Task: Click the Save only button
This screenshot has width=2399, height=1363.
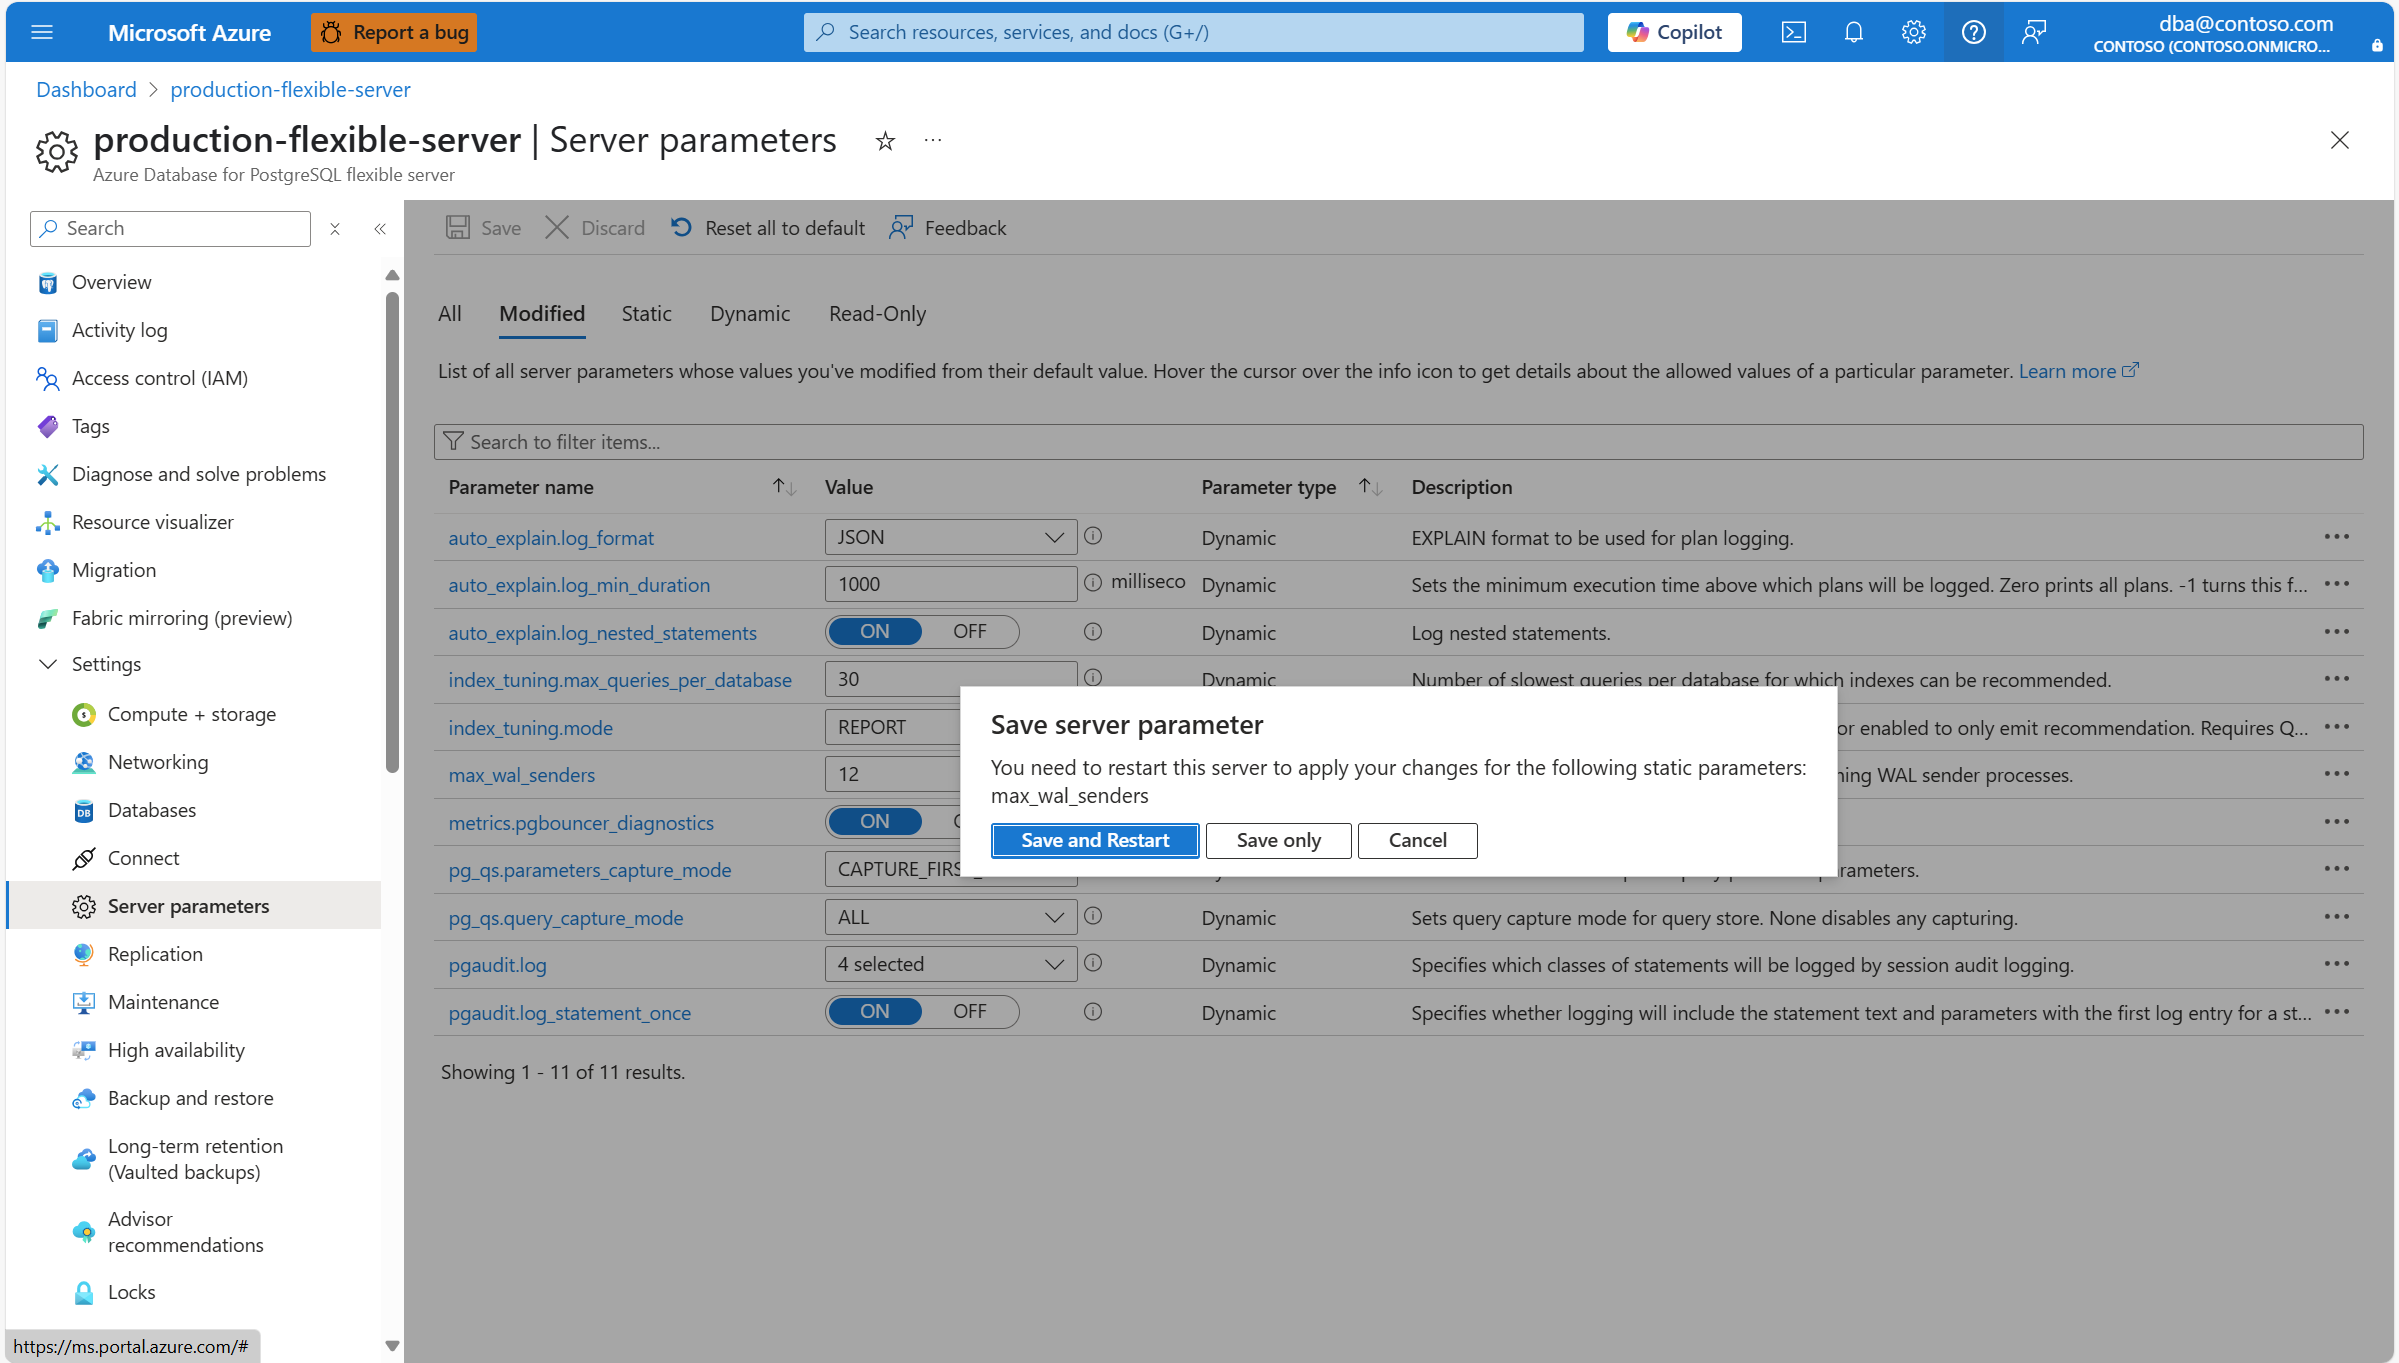Action: 1278,840
